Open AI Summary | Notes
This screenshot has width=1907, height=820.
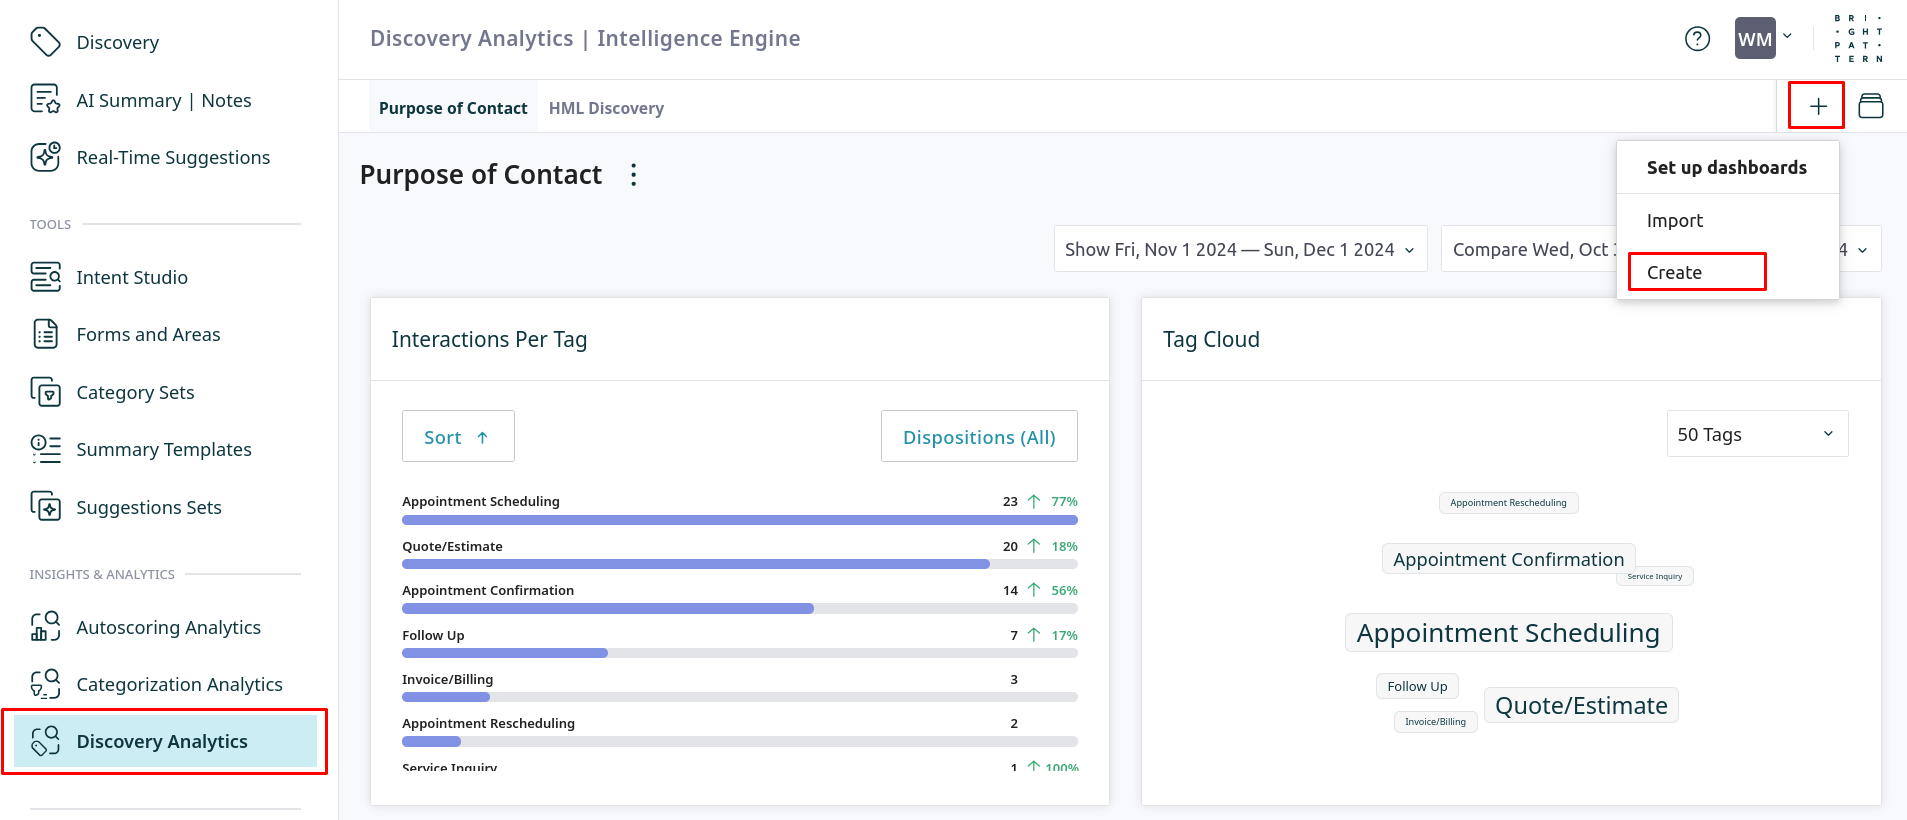click(163, 100)
